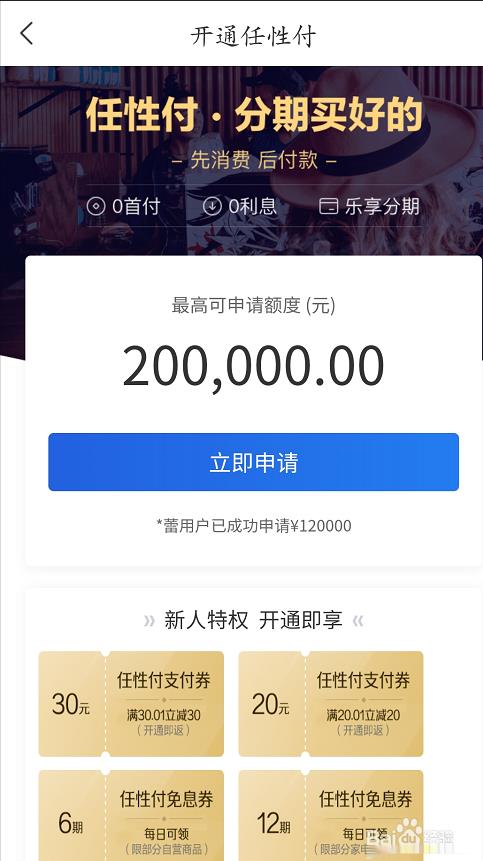Tap the 开通任性付 page title

point(254,36)
